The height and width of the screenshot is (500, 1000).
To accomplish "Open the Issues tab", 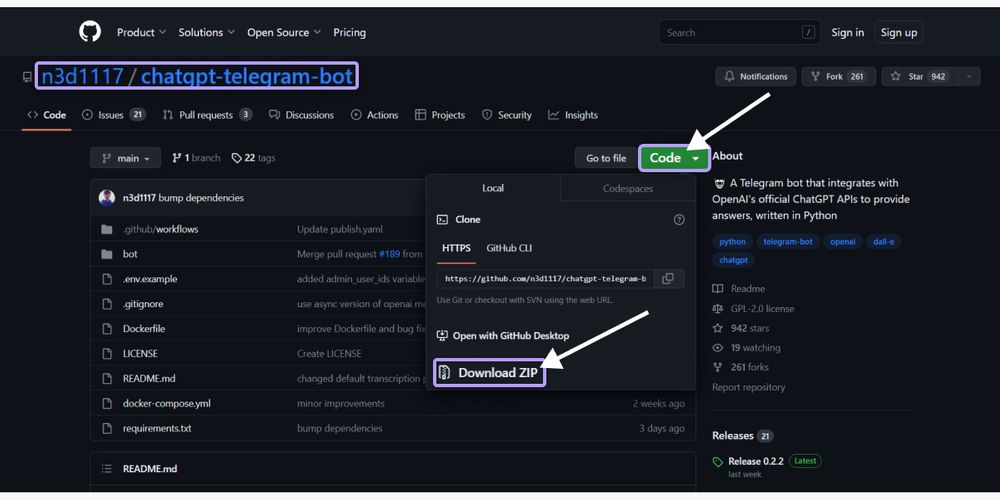I will (112, 115).
